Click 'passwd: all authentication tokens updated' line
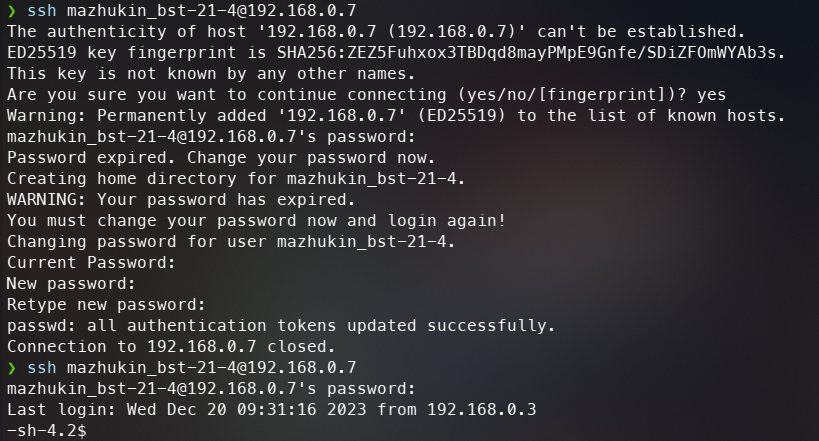This screenshot has height=441, width=819. pos(280,326)
